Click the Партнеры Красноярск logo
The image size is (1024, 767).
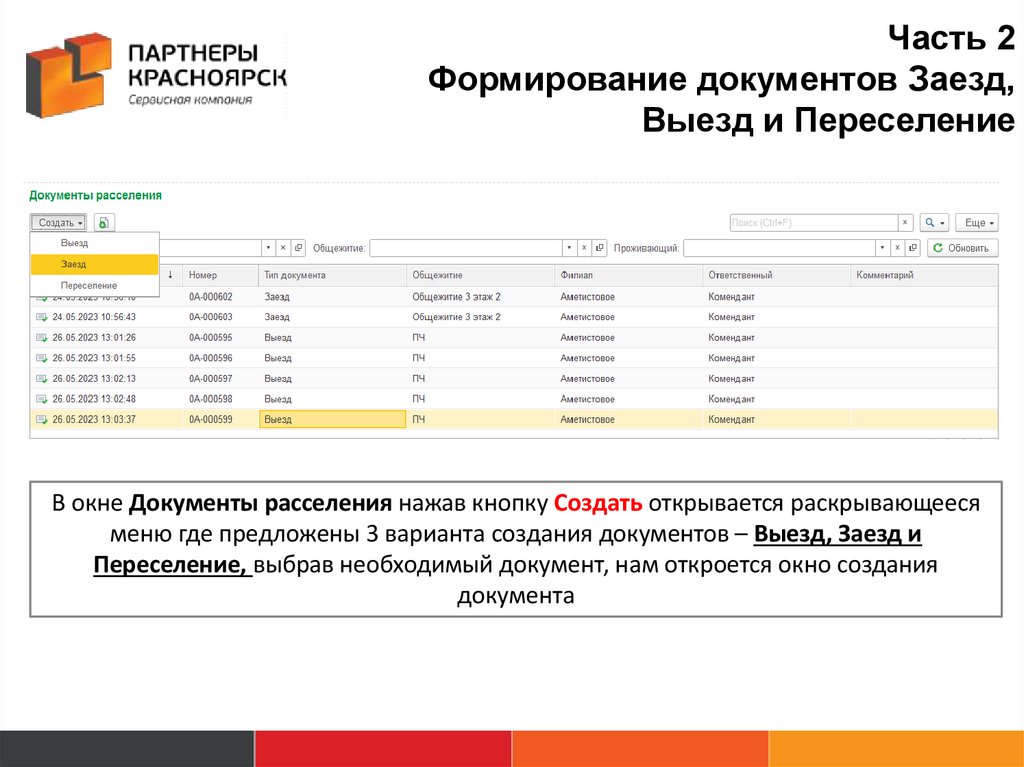[x=157, y=74]
